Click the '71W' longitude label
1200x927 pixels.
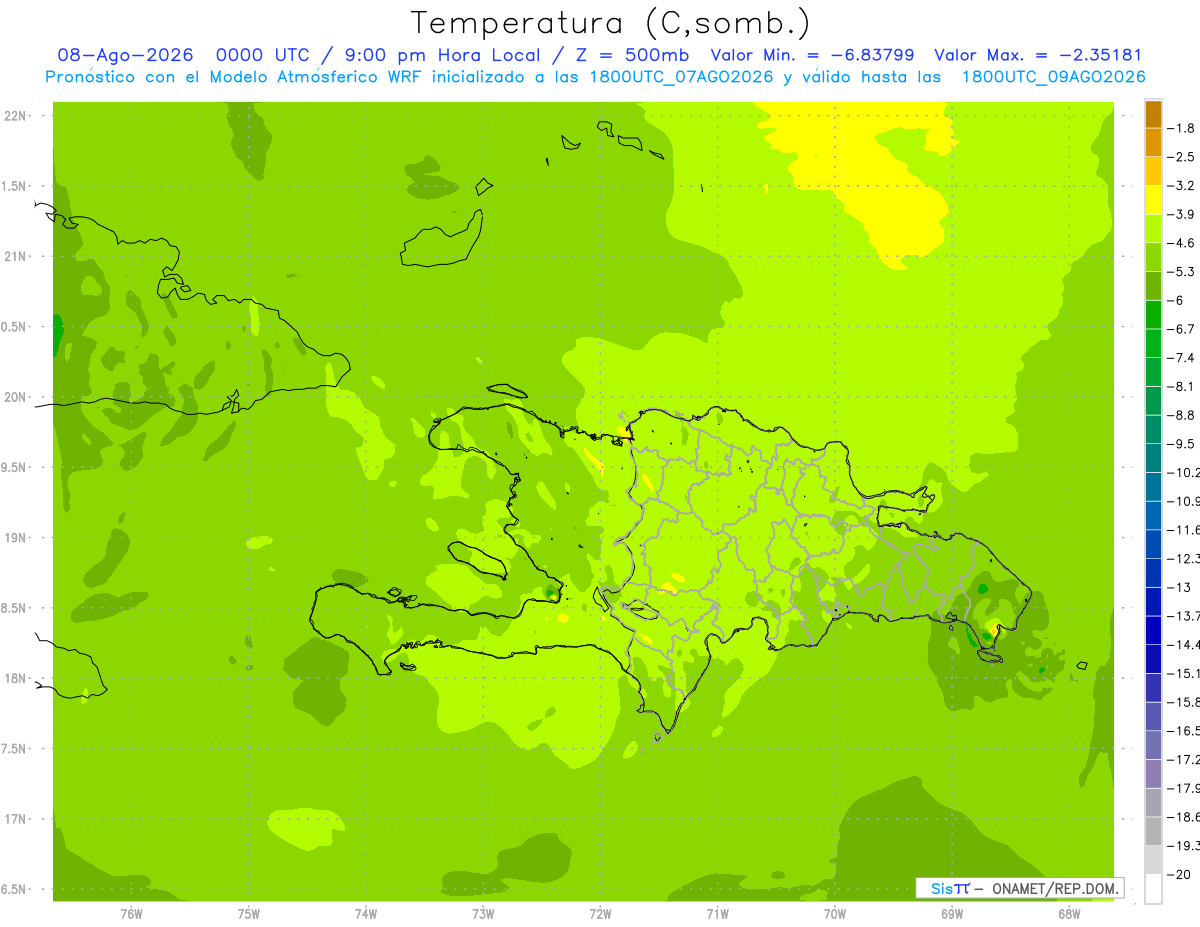[717, 913]
